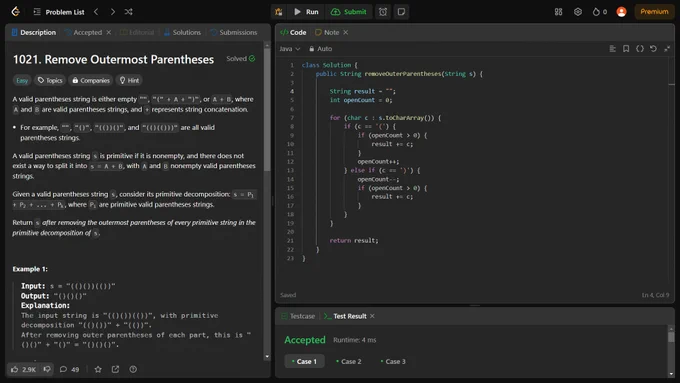Close the Test Result tab
Screen dimensions: 680x383
click(372, 316)
